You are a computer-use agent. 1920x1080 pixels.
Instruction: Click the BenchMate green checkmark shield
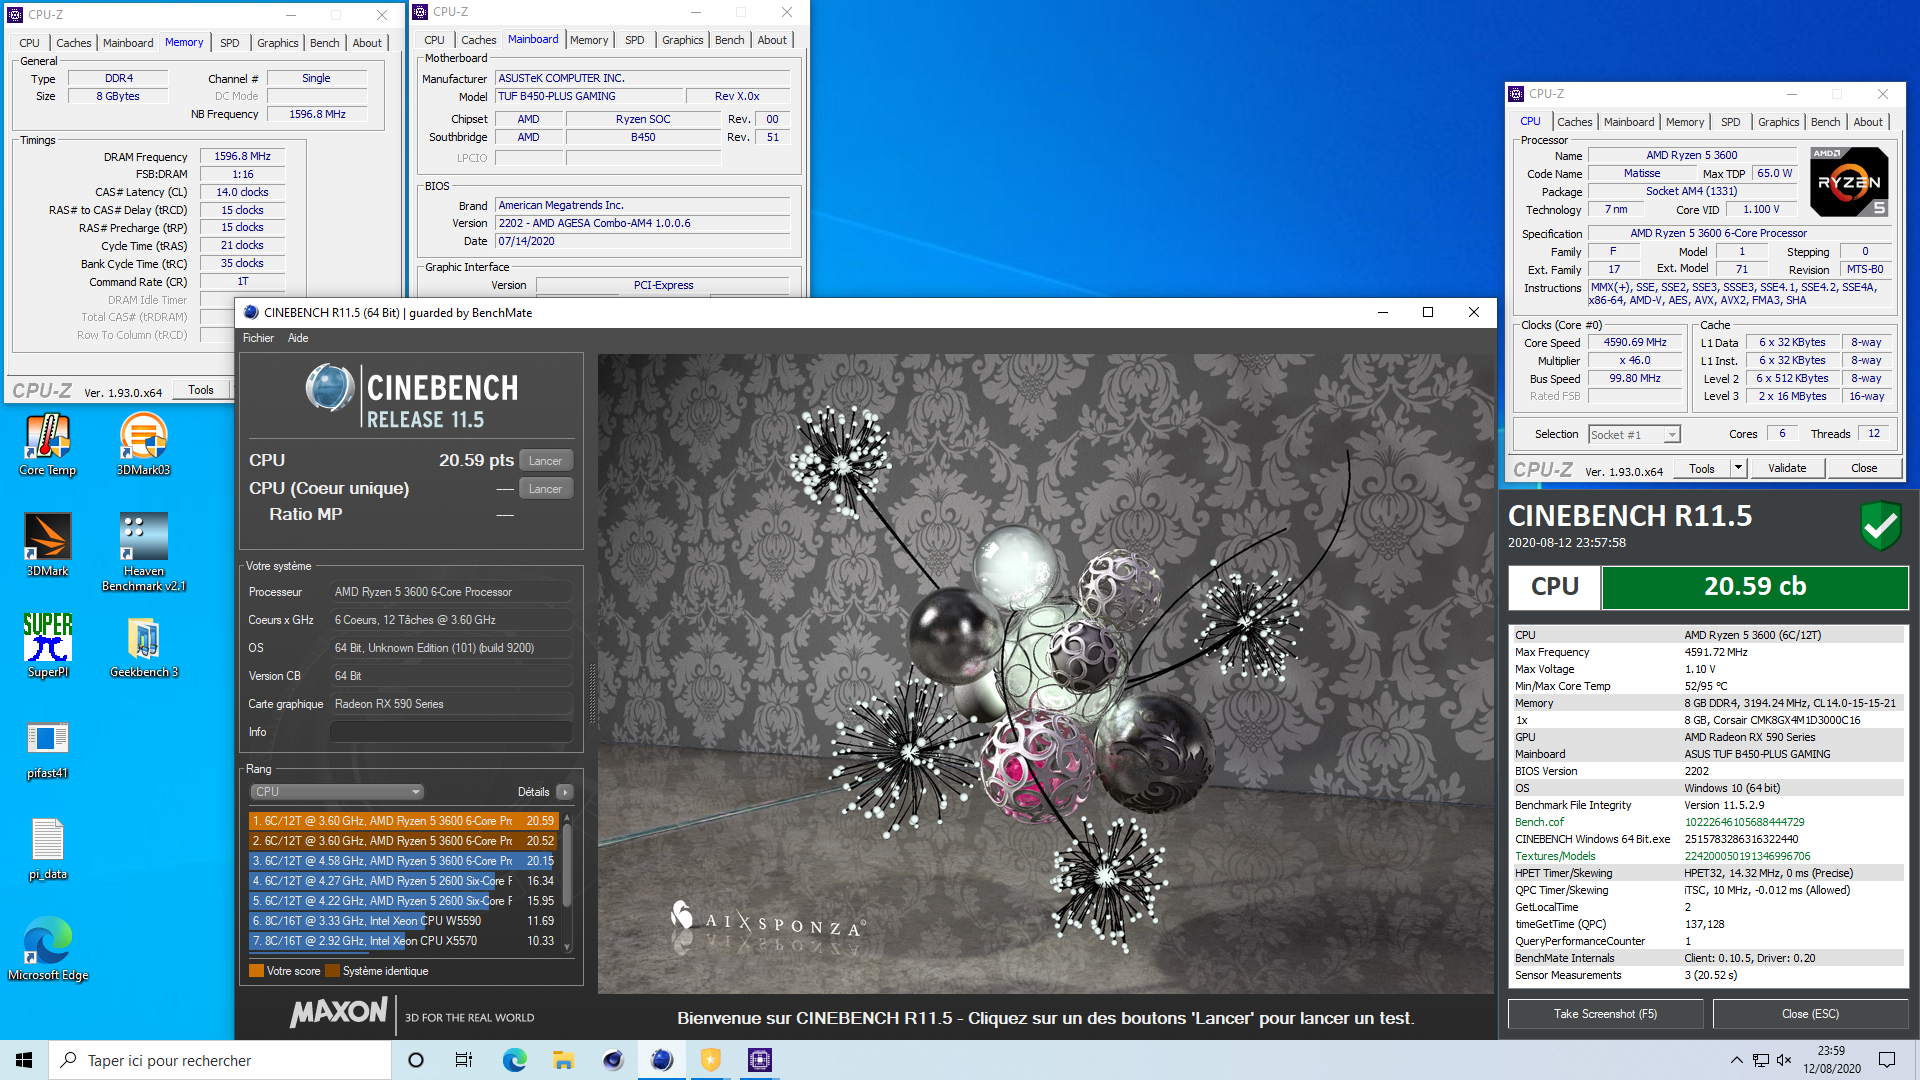pyautogui.click(x=1880, y=525)
